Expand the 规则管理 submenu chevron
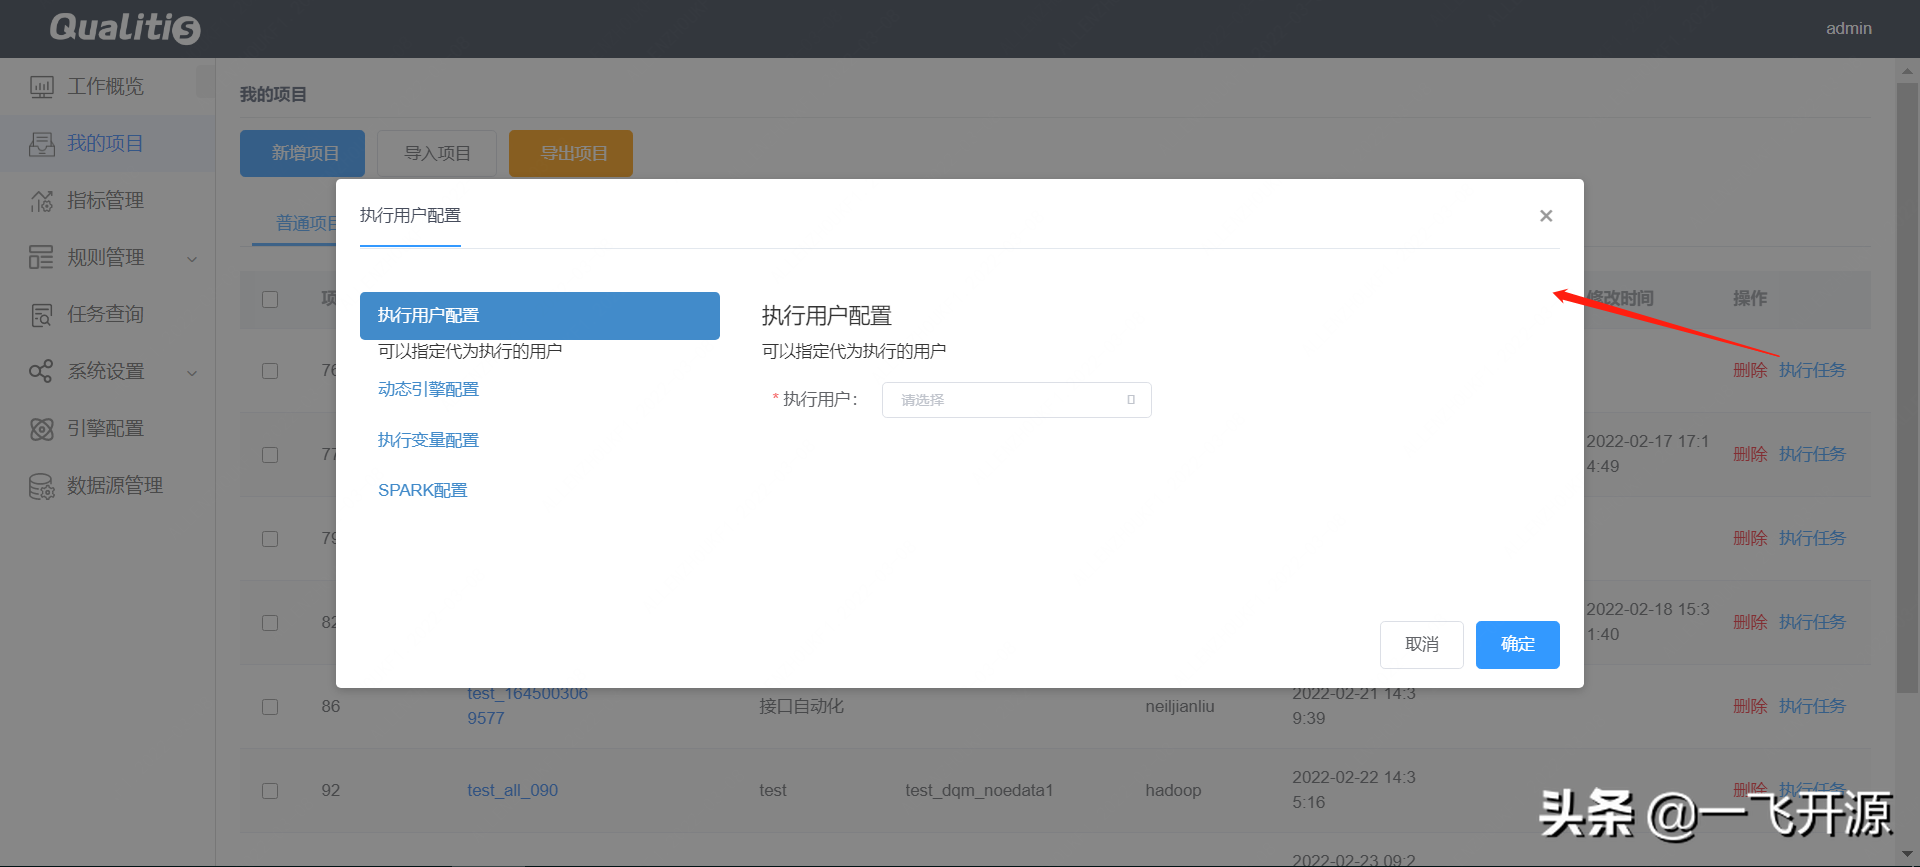 192,259
